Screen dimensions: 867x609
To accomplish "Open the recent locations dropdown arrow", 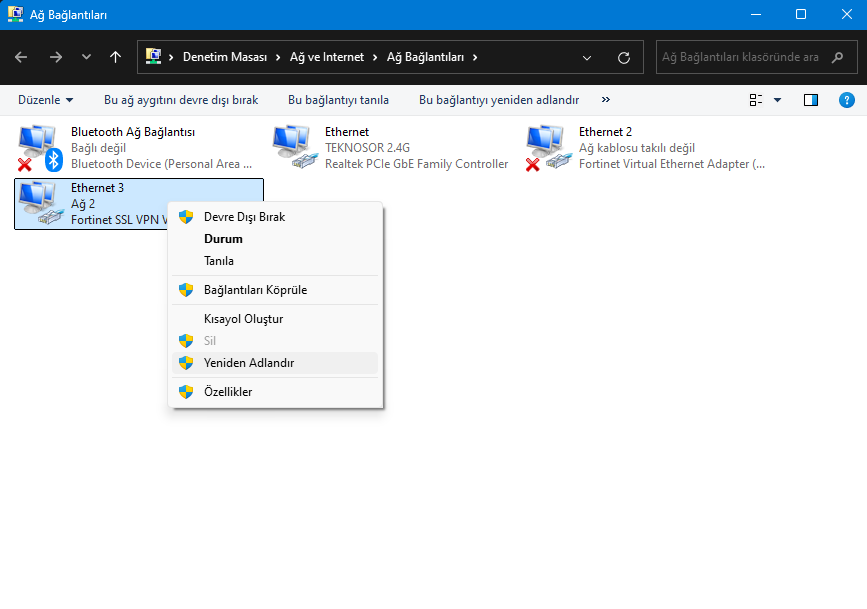I will pyautogui.click(x=86, y=57).
